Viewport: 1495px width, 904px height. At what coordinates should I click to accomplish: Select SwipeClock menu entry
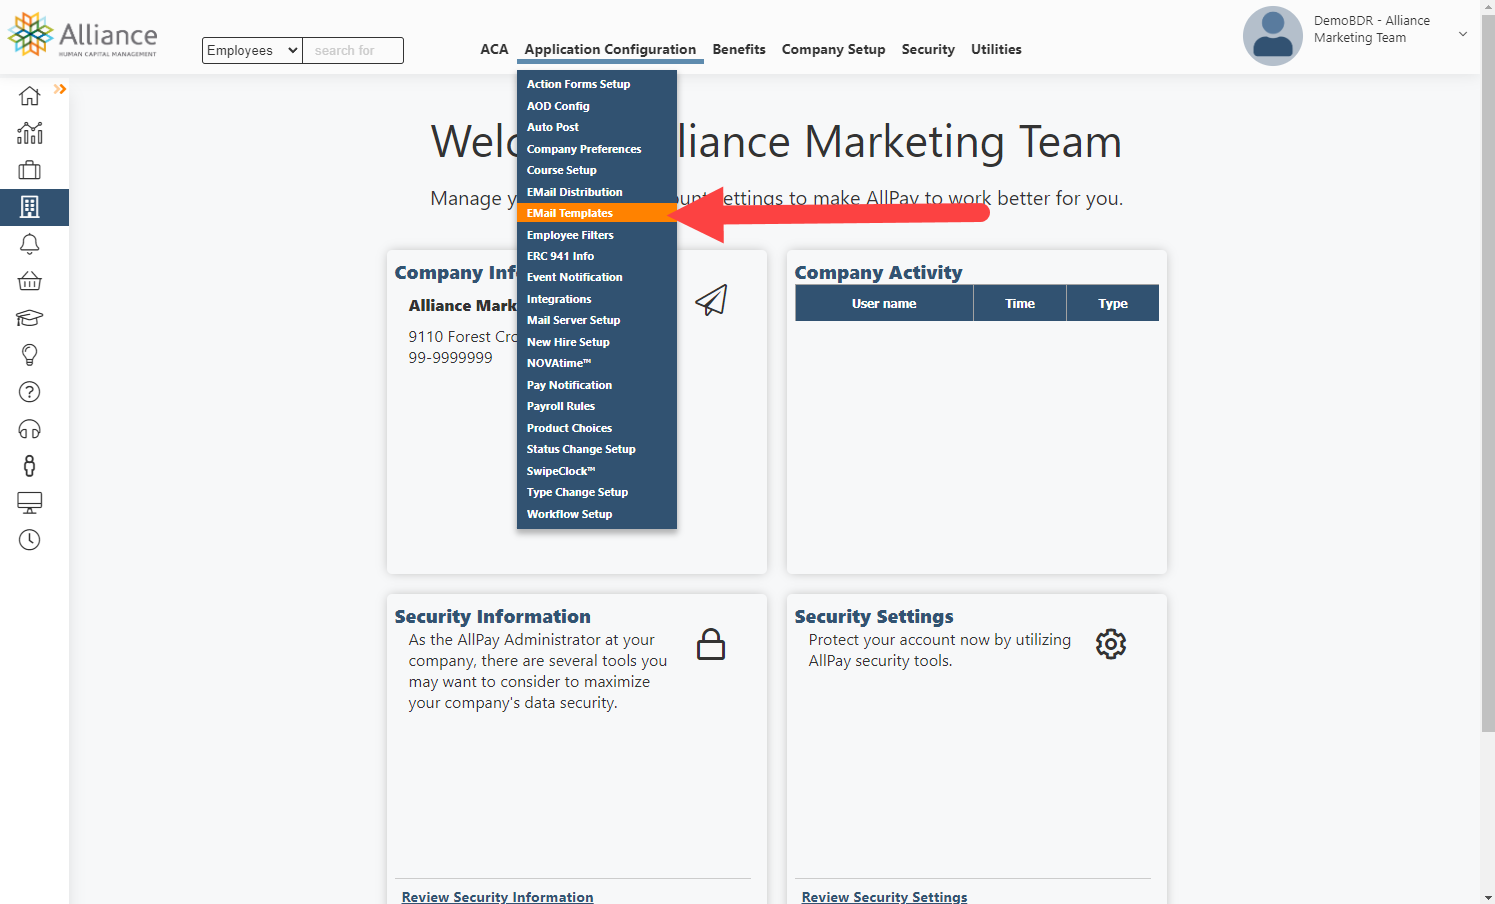pos(597,471)
